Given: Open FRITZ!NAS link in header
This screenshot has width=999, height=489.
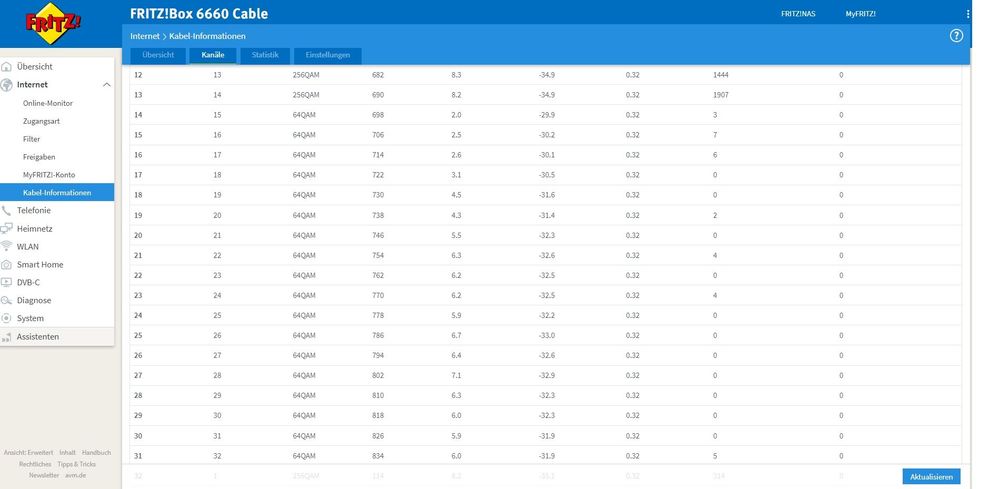Looking at the screenshot, I should click(x=798, y=13).
